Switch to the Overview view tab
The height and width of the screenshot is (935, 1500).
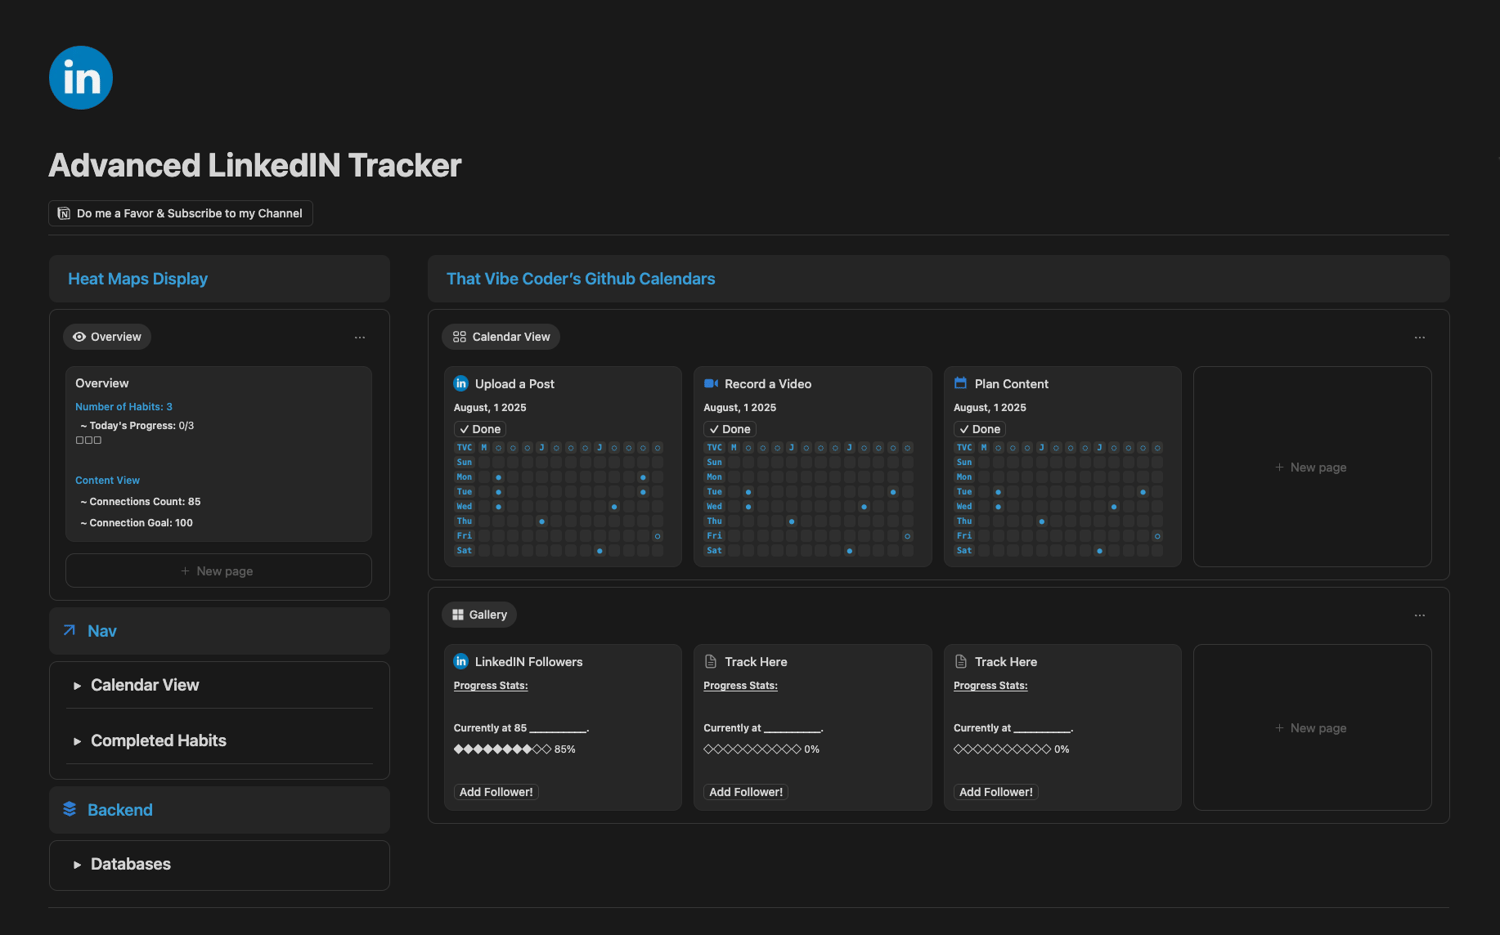107,337
